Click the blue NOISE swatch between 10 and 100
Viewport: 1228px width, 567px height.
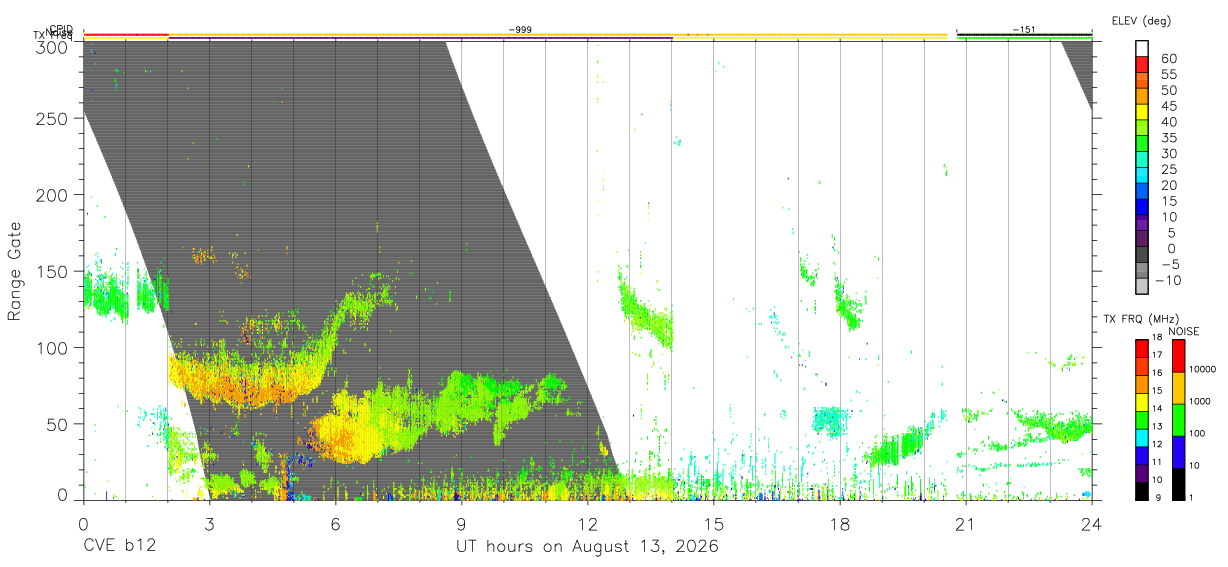point(1178,452)
